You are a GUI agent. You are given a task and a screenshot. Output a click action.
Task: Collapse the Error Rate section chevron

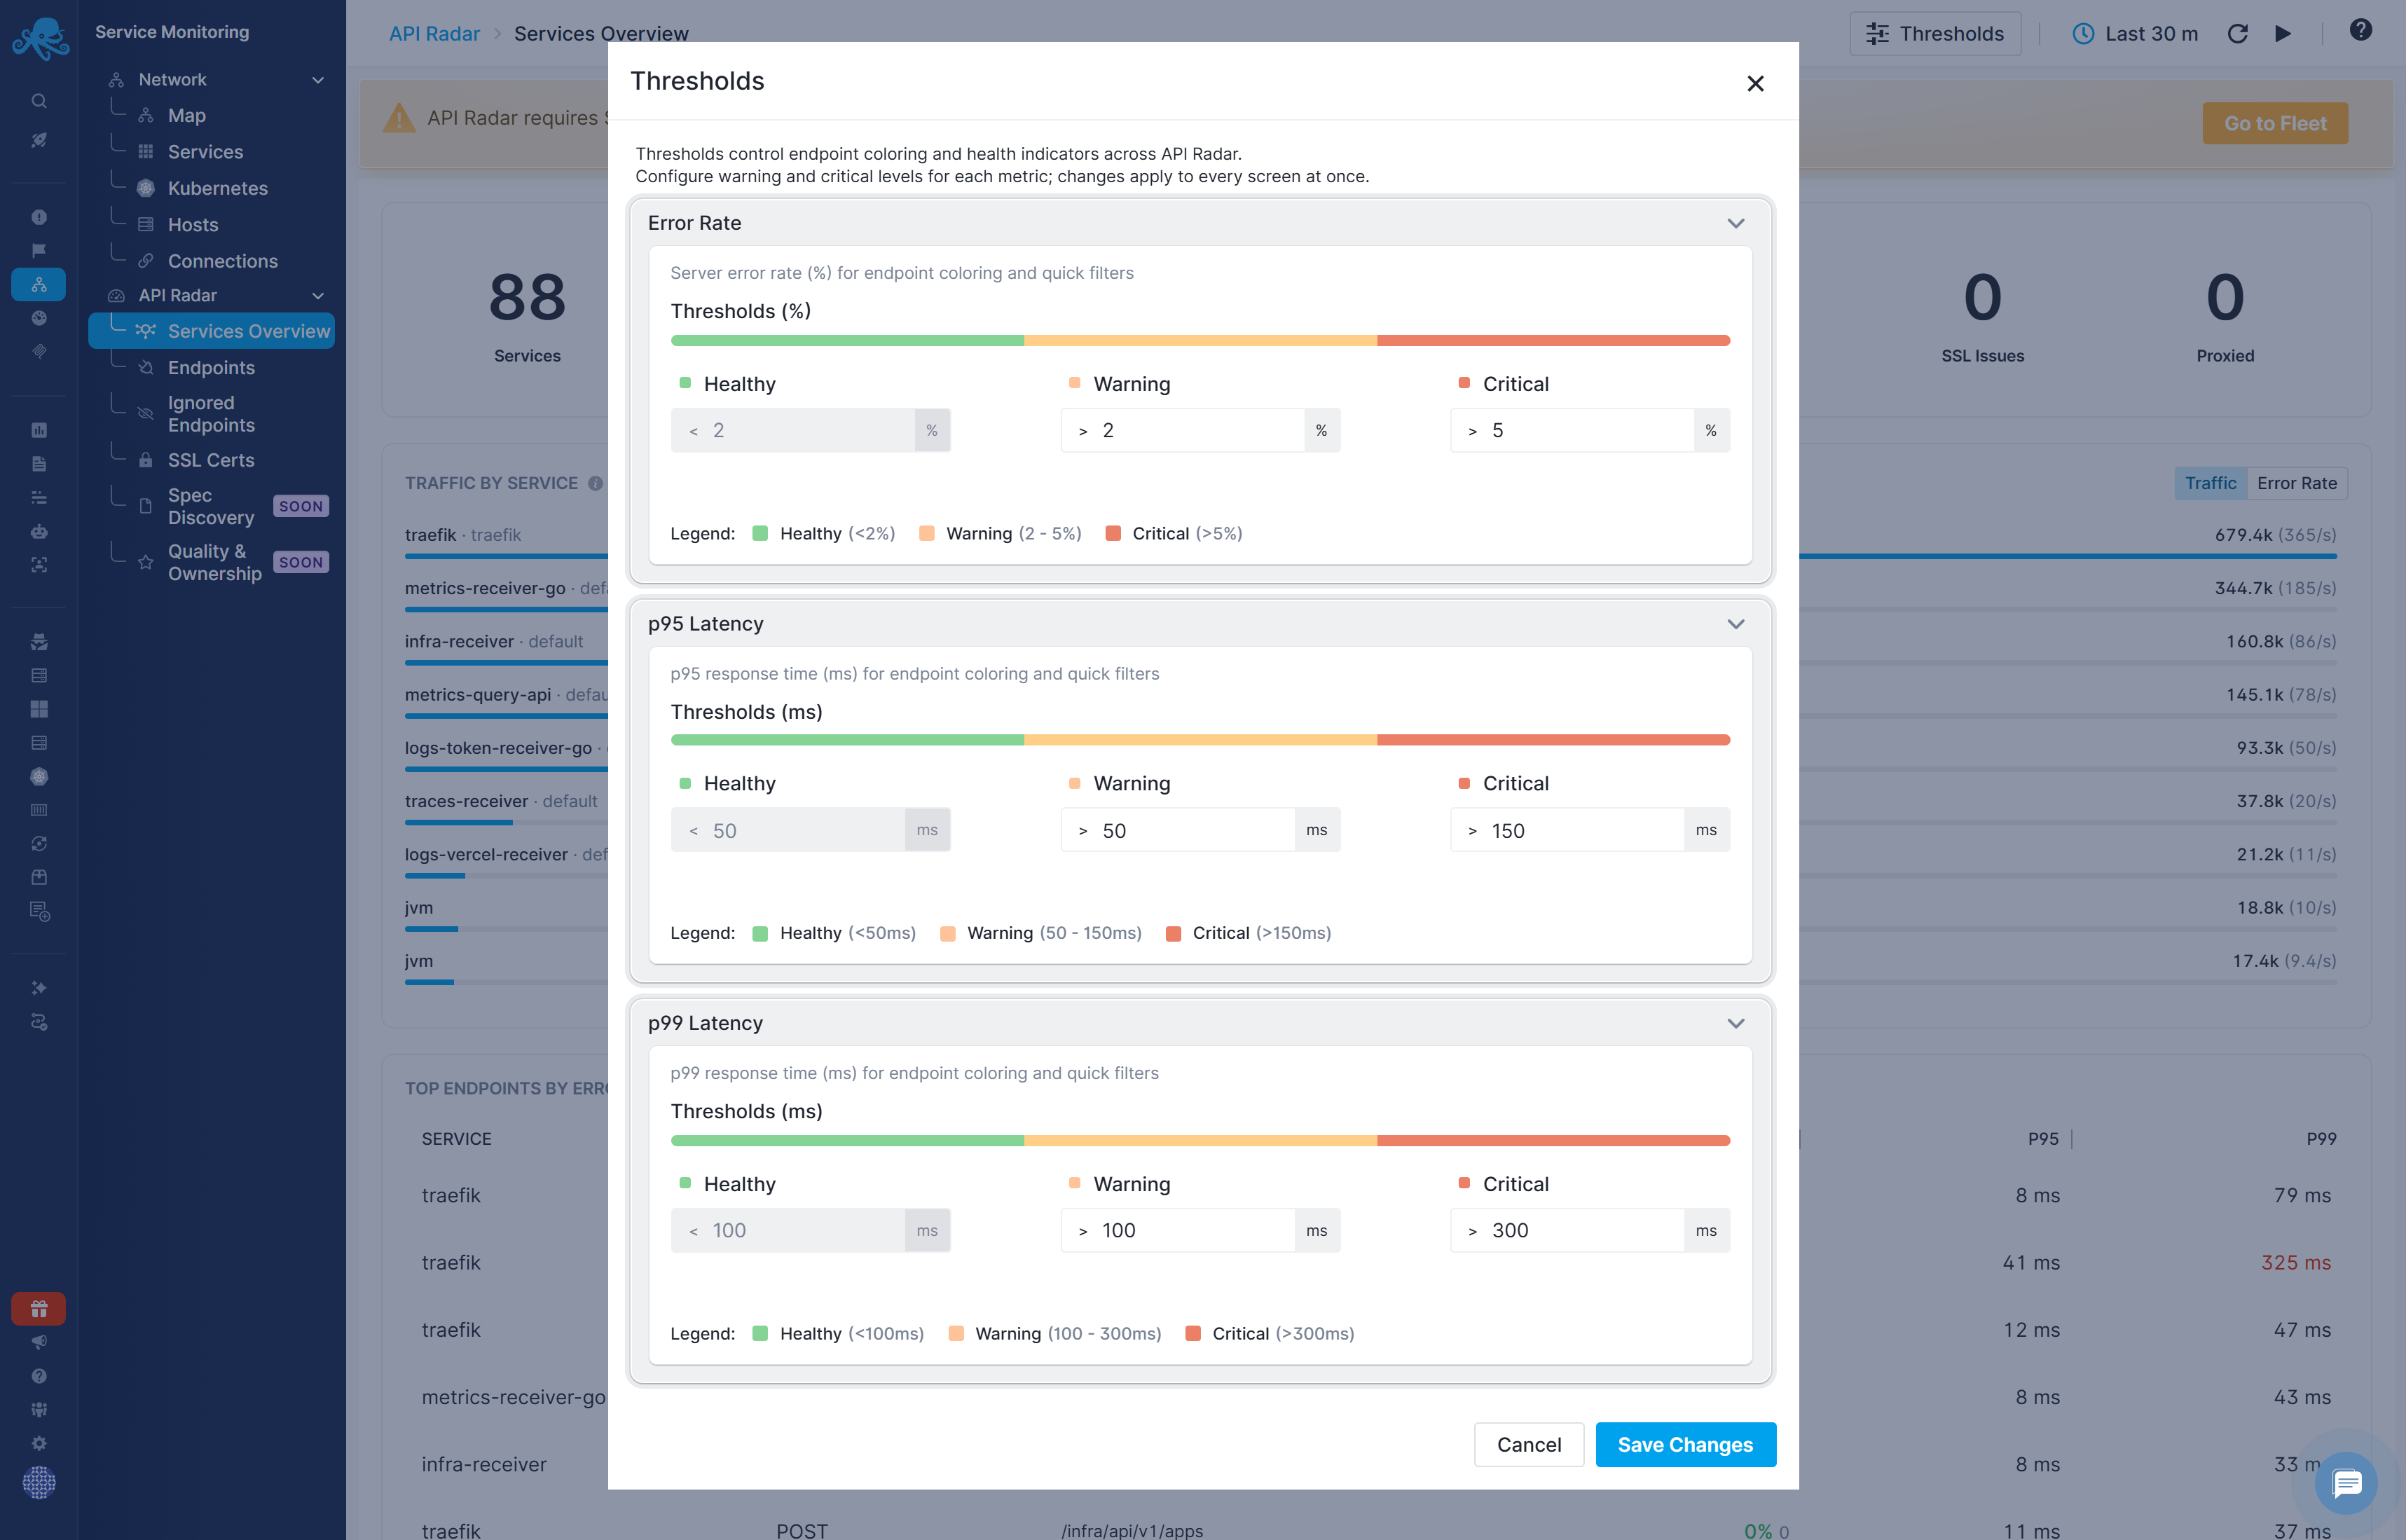pos(1736,223)
